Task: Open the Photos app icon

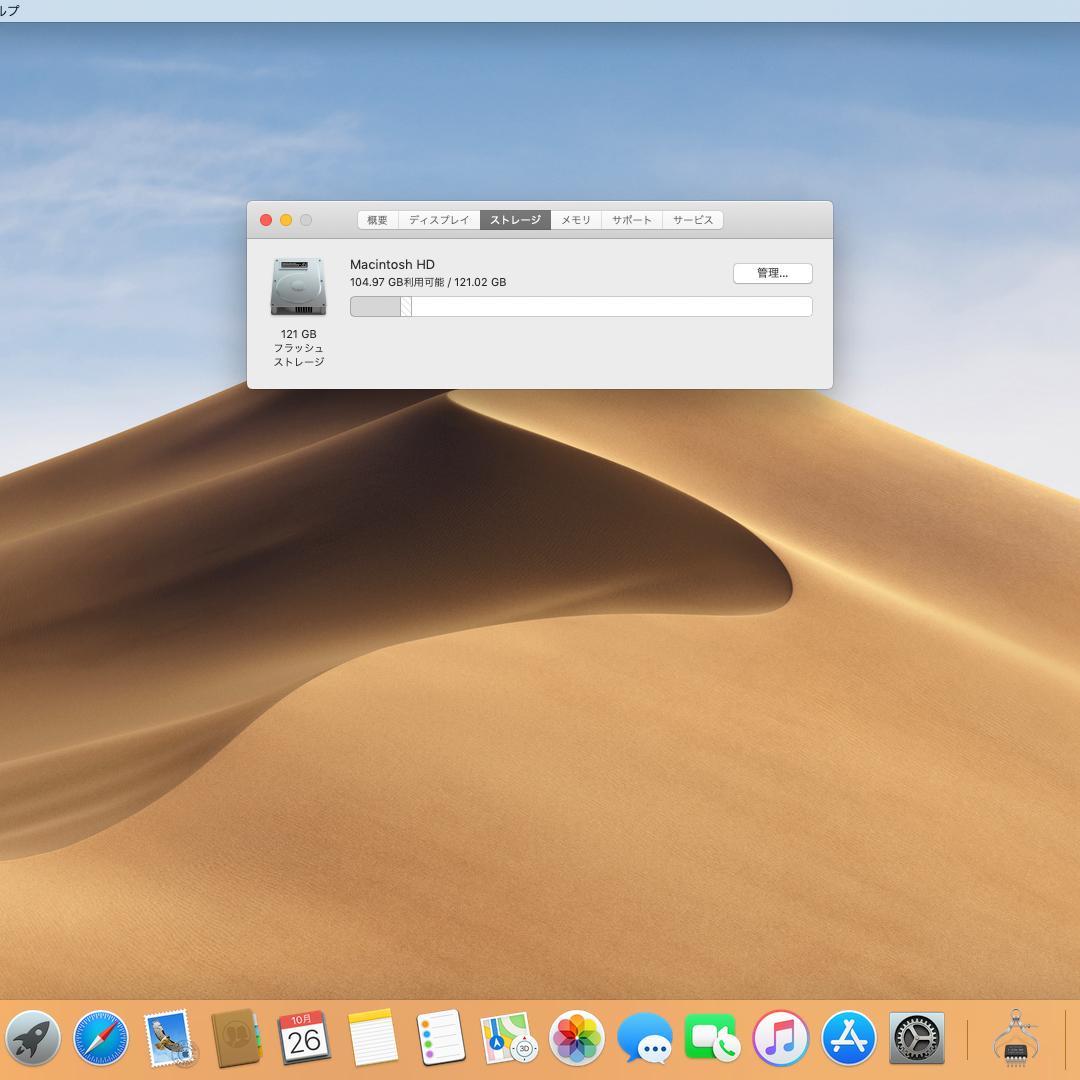Action: 576,1038
